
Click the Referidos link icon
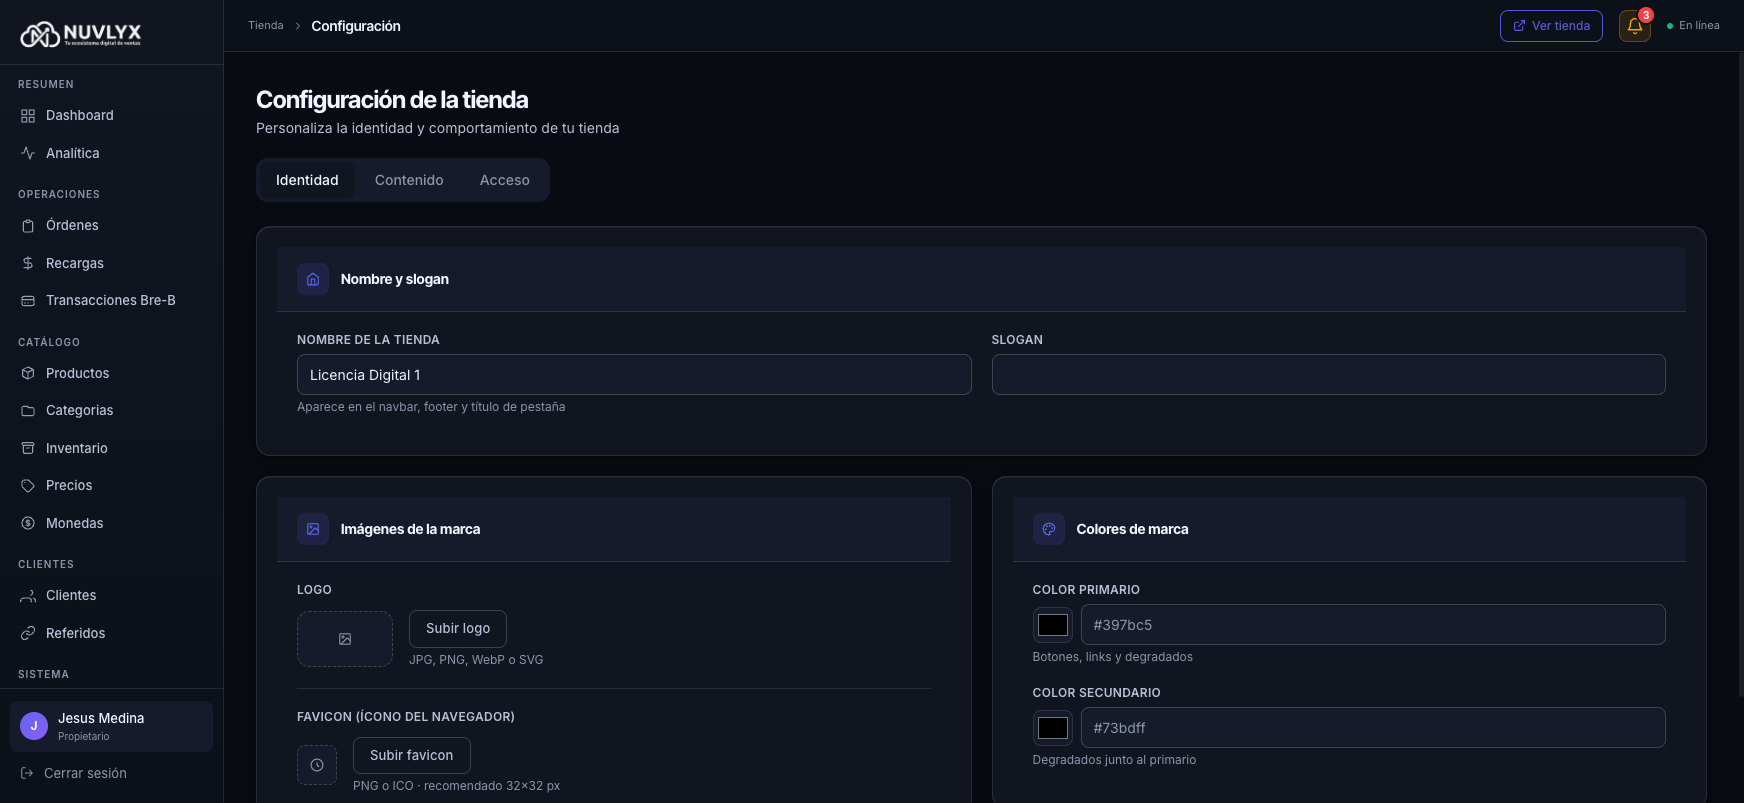pos(28,633)
